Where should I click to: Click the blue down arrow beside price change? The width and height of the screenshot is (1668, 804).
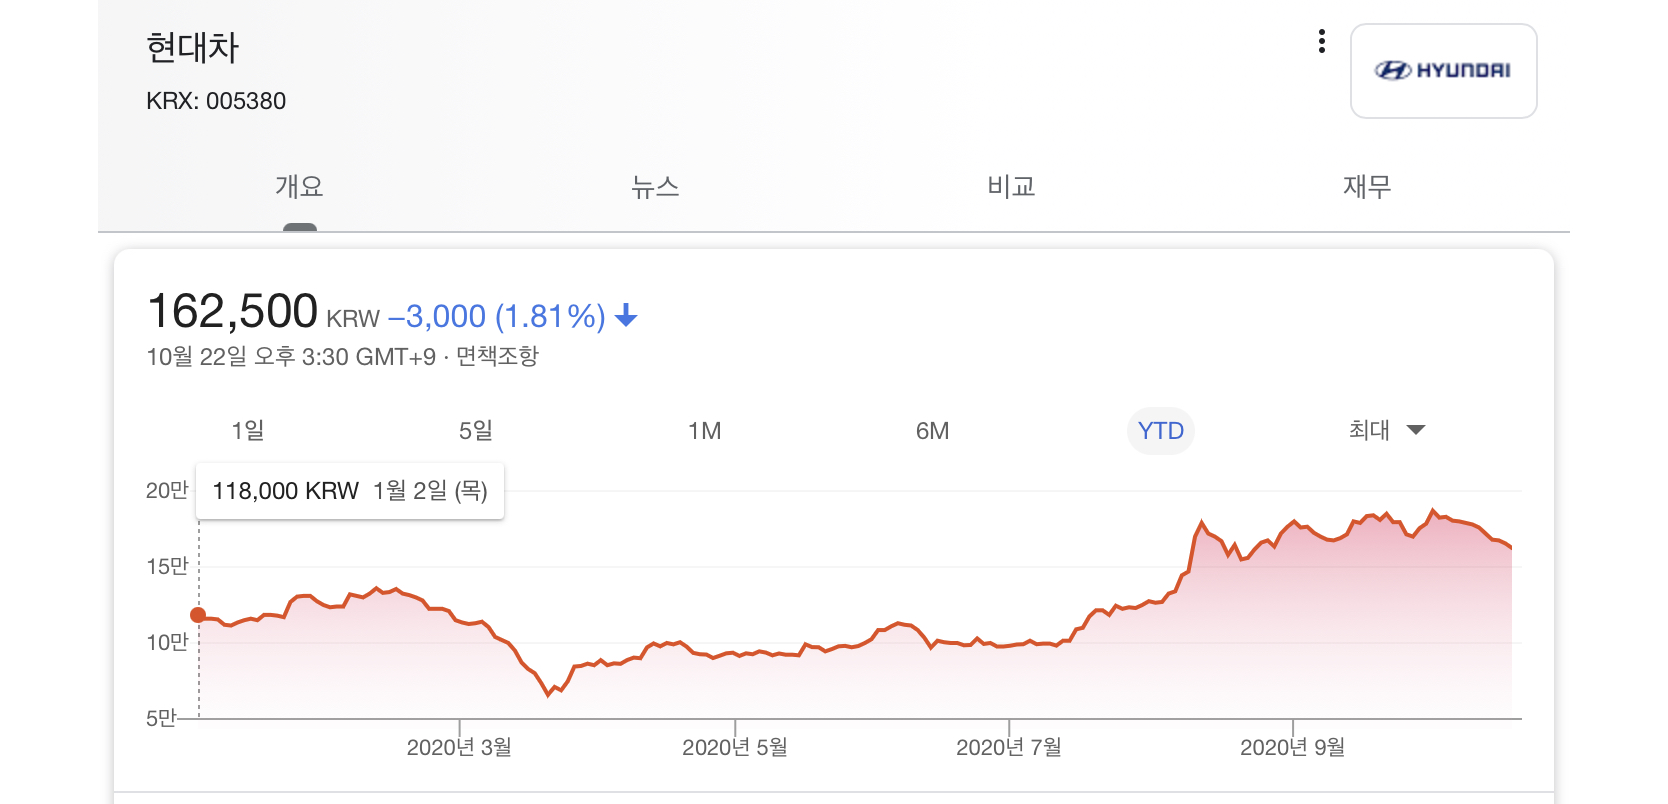(x=626, y=316)
